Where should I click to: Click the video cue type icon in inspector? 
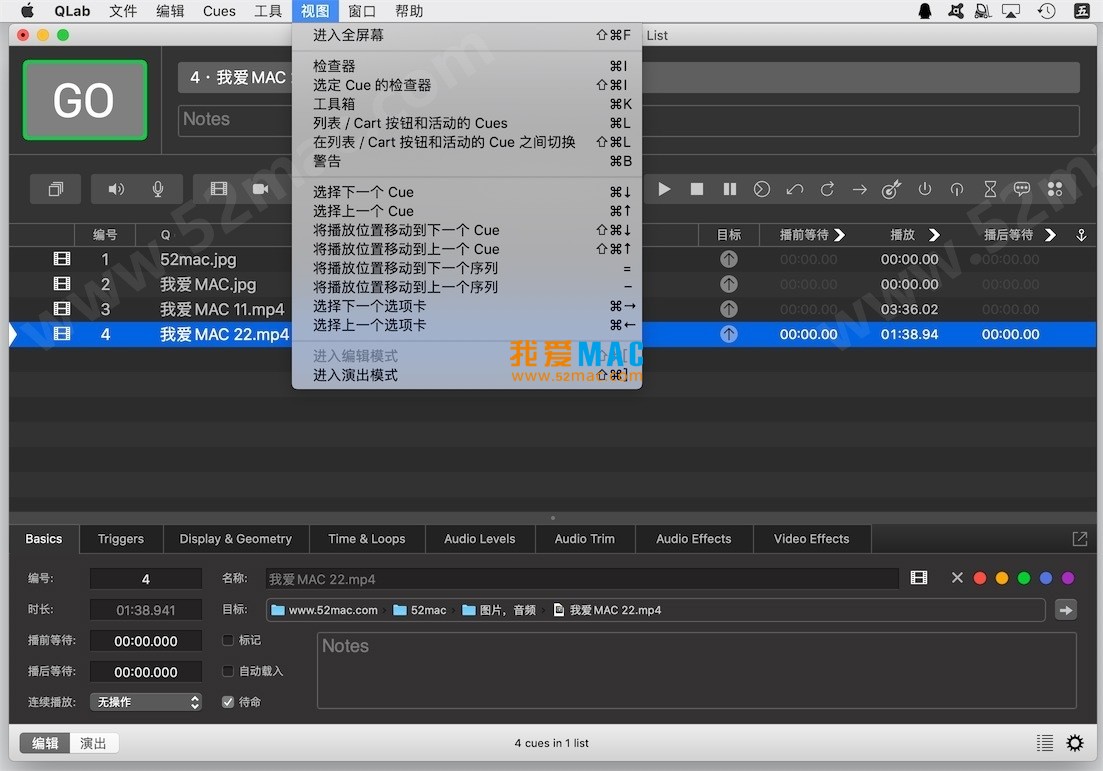coord(919,578)
